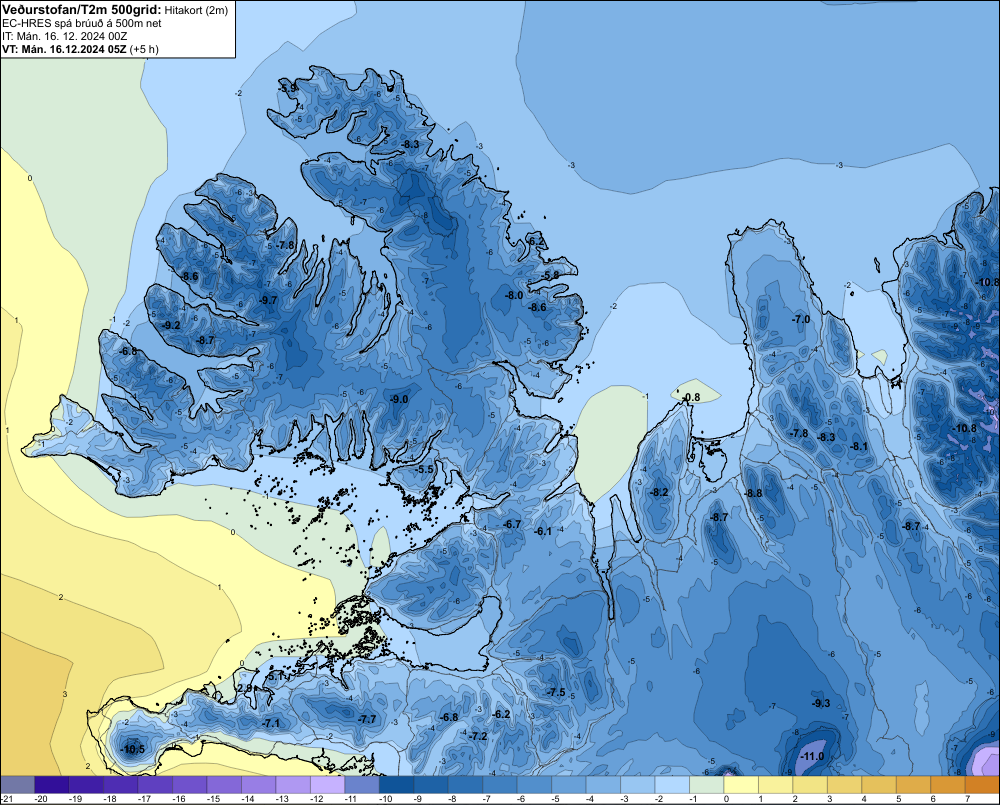
Task: Click the -10.5 temperature label
Action: tap(133, 750)
